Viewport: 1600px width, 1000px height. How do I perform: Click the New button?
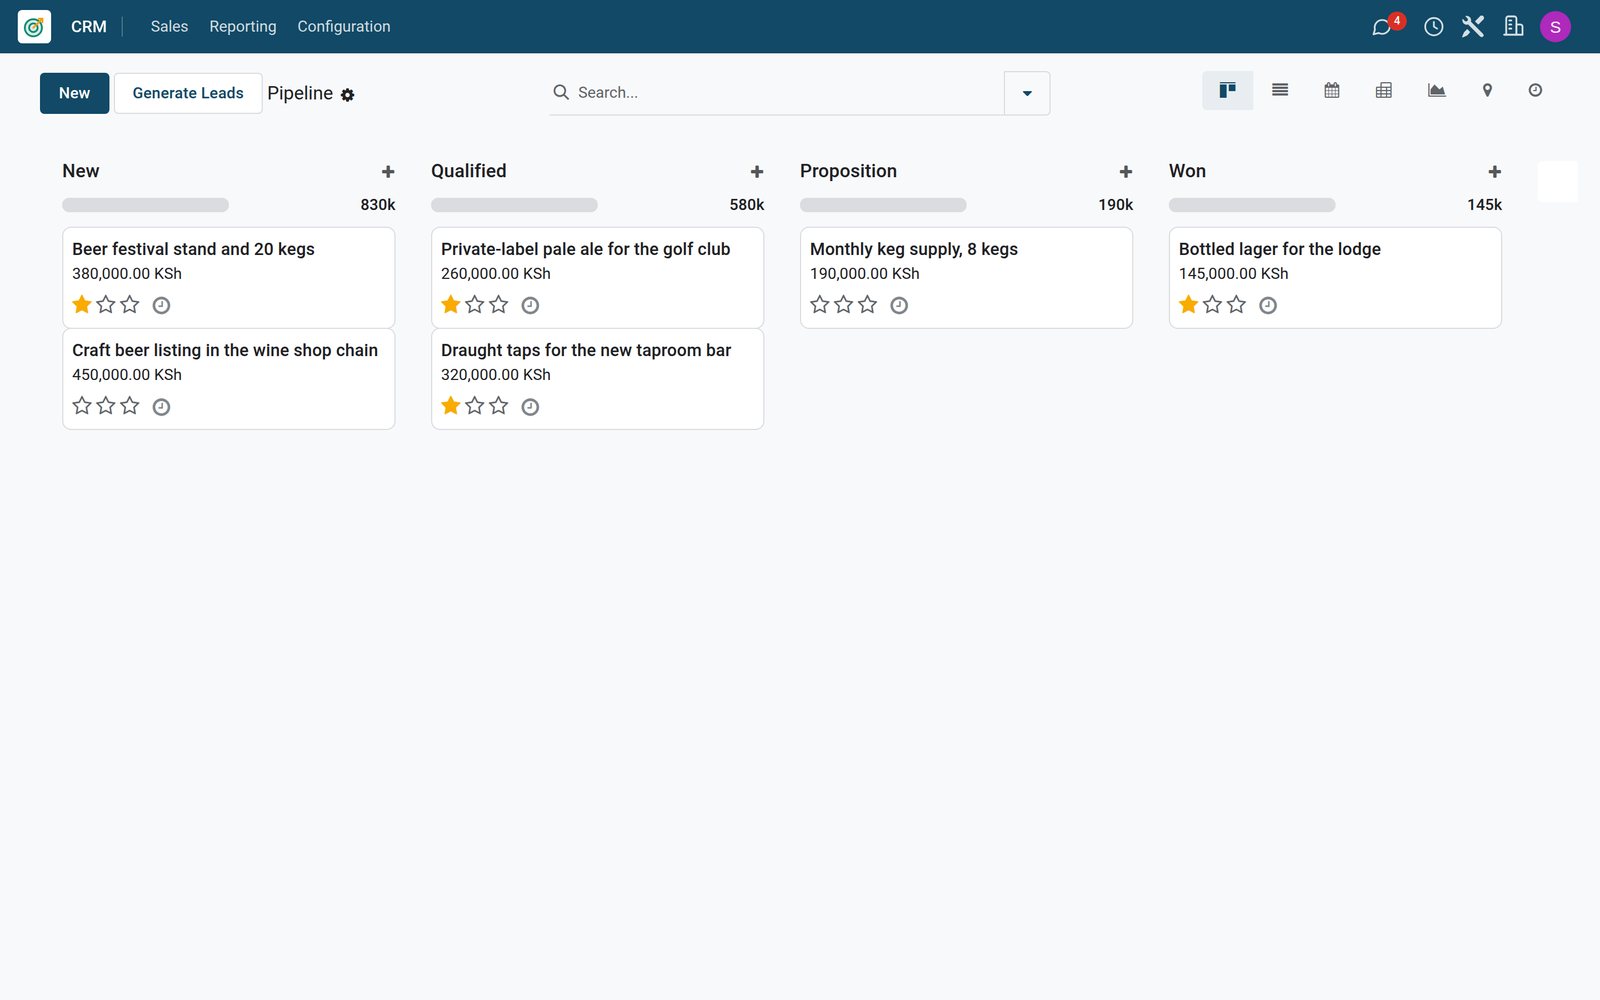click(75, 93)
